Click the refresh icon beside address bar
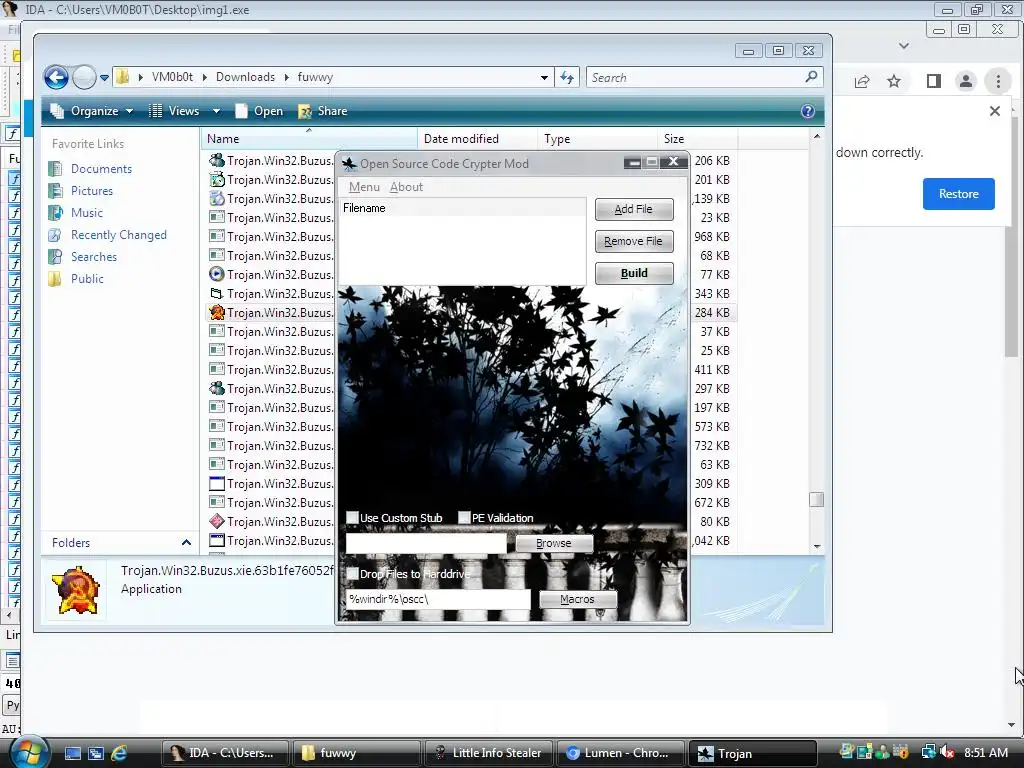 tap(567, 78)
